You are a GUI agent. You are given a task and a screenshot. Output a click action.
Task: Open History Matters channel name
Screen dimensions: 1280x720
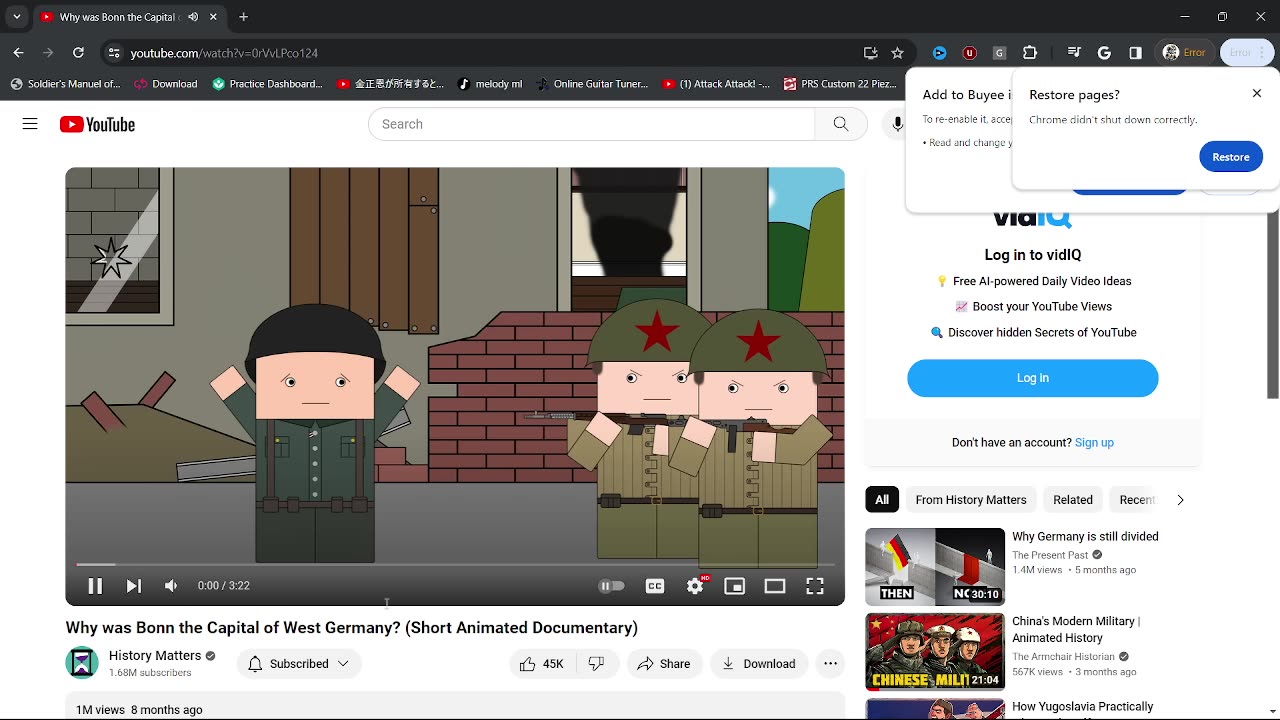pos(155,656)
